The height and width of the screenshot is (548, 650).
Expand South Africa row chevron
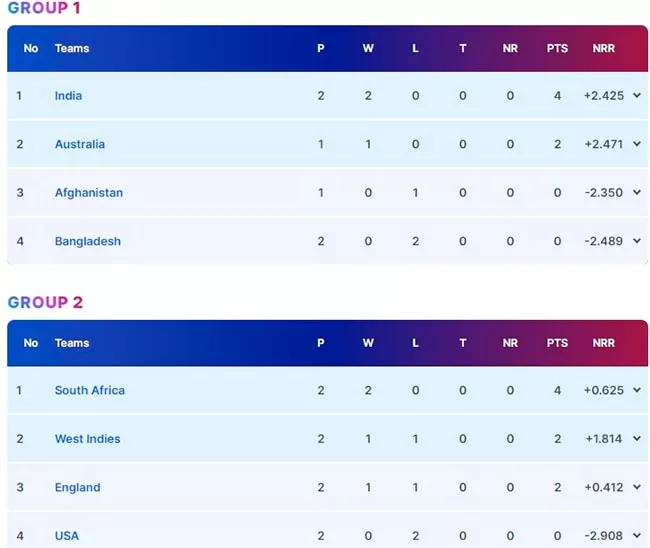(x=637, y=390)
